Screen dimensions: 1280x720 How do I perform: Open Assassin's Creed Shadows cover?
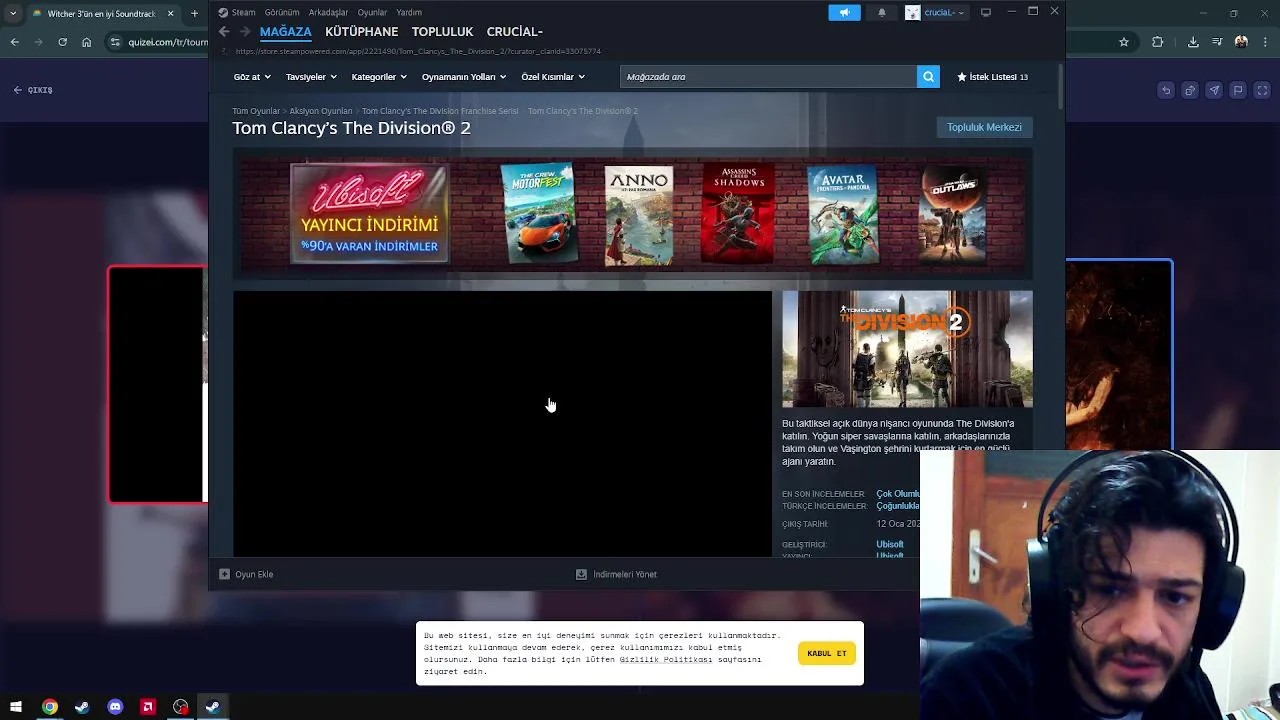(738, 214)
